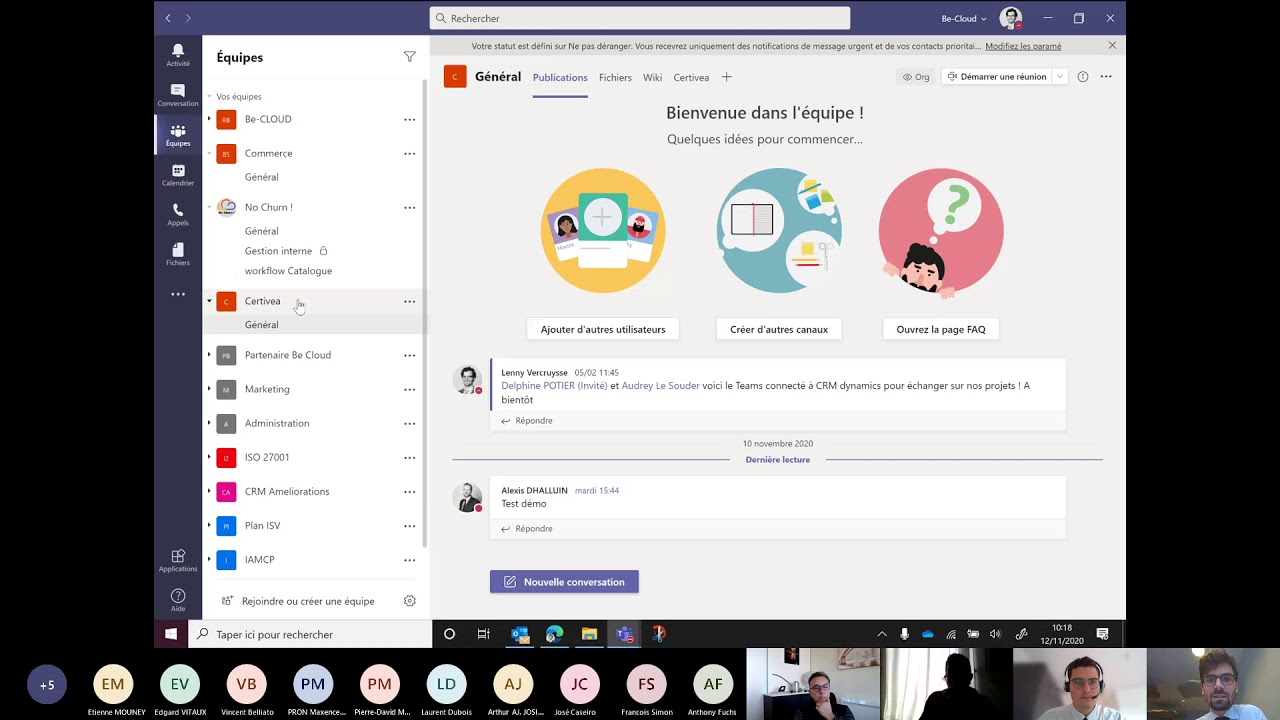
Task: Expand the Partenaire Be Cloud team
Action: click(x=209, y=355)
